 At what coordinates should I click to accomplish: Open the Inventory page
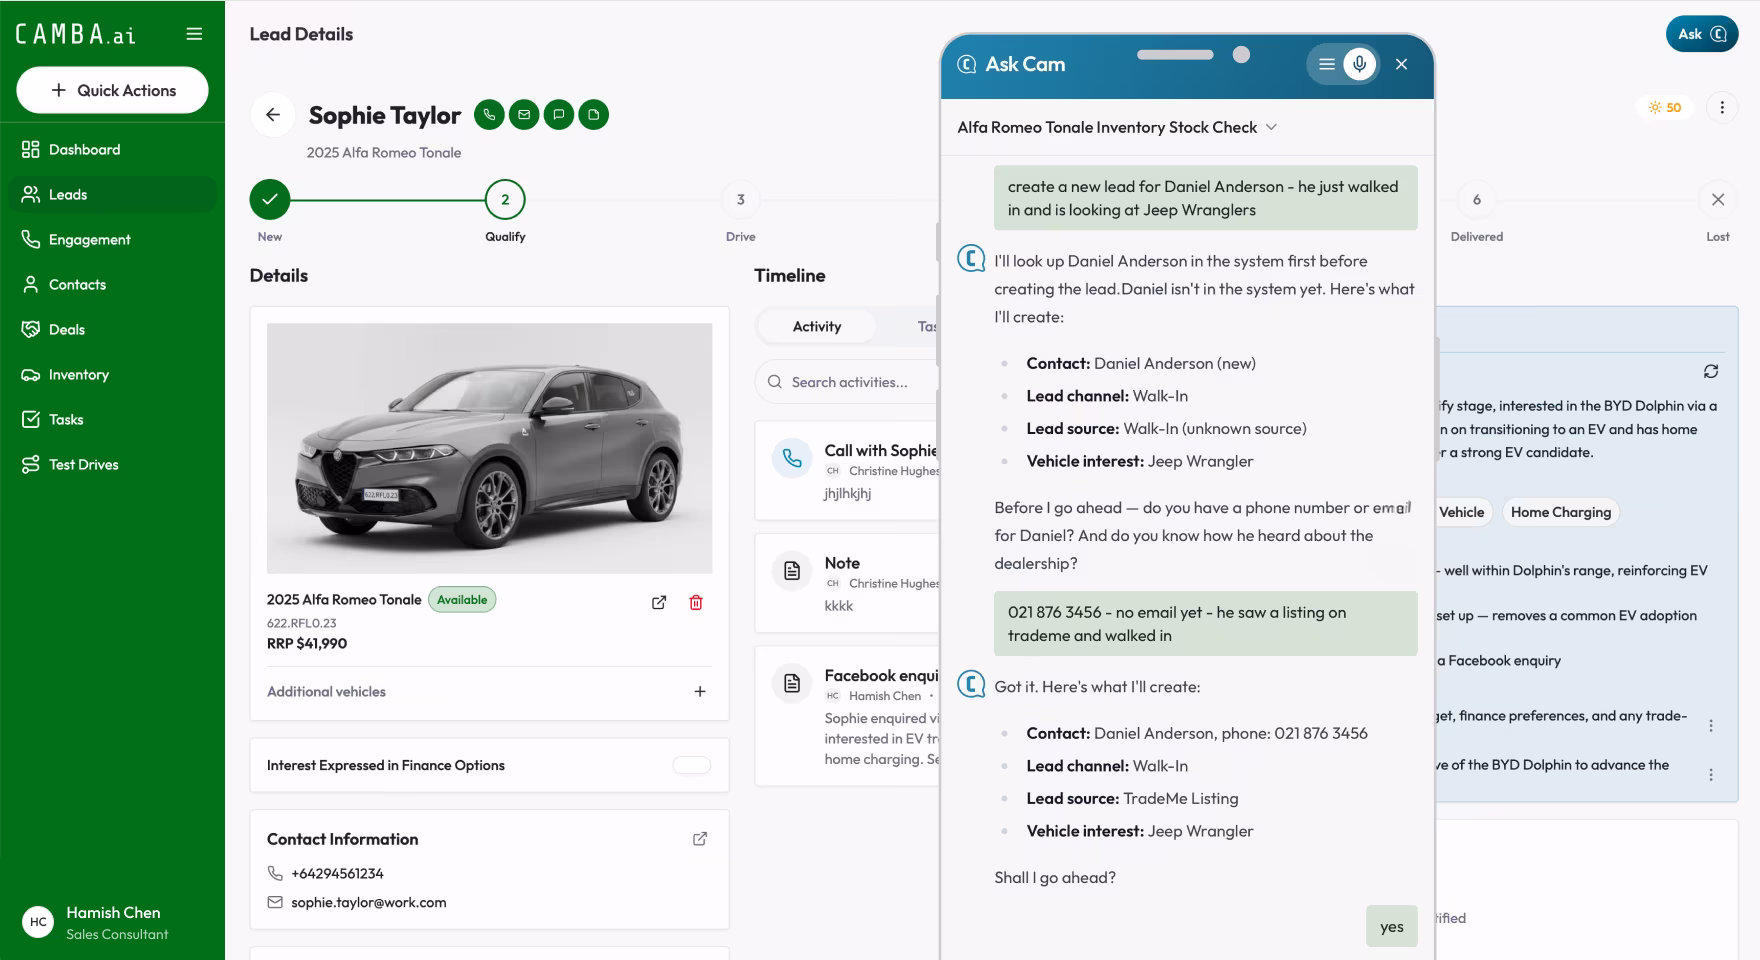tap(112, 375)
